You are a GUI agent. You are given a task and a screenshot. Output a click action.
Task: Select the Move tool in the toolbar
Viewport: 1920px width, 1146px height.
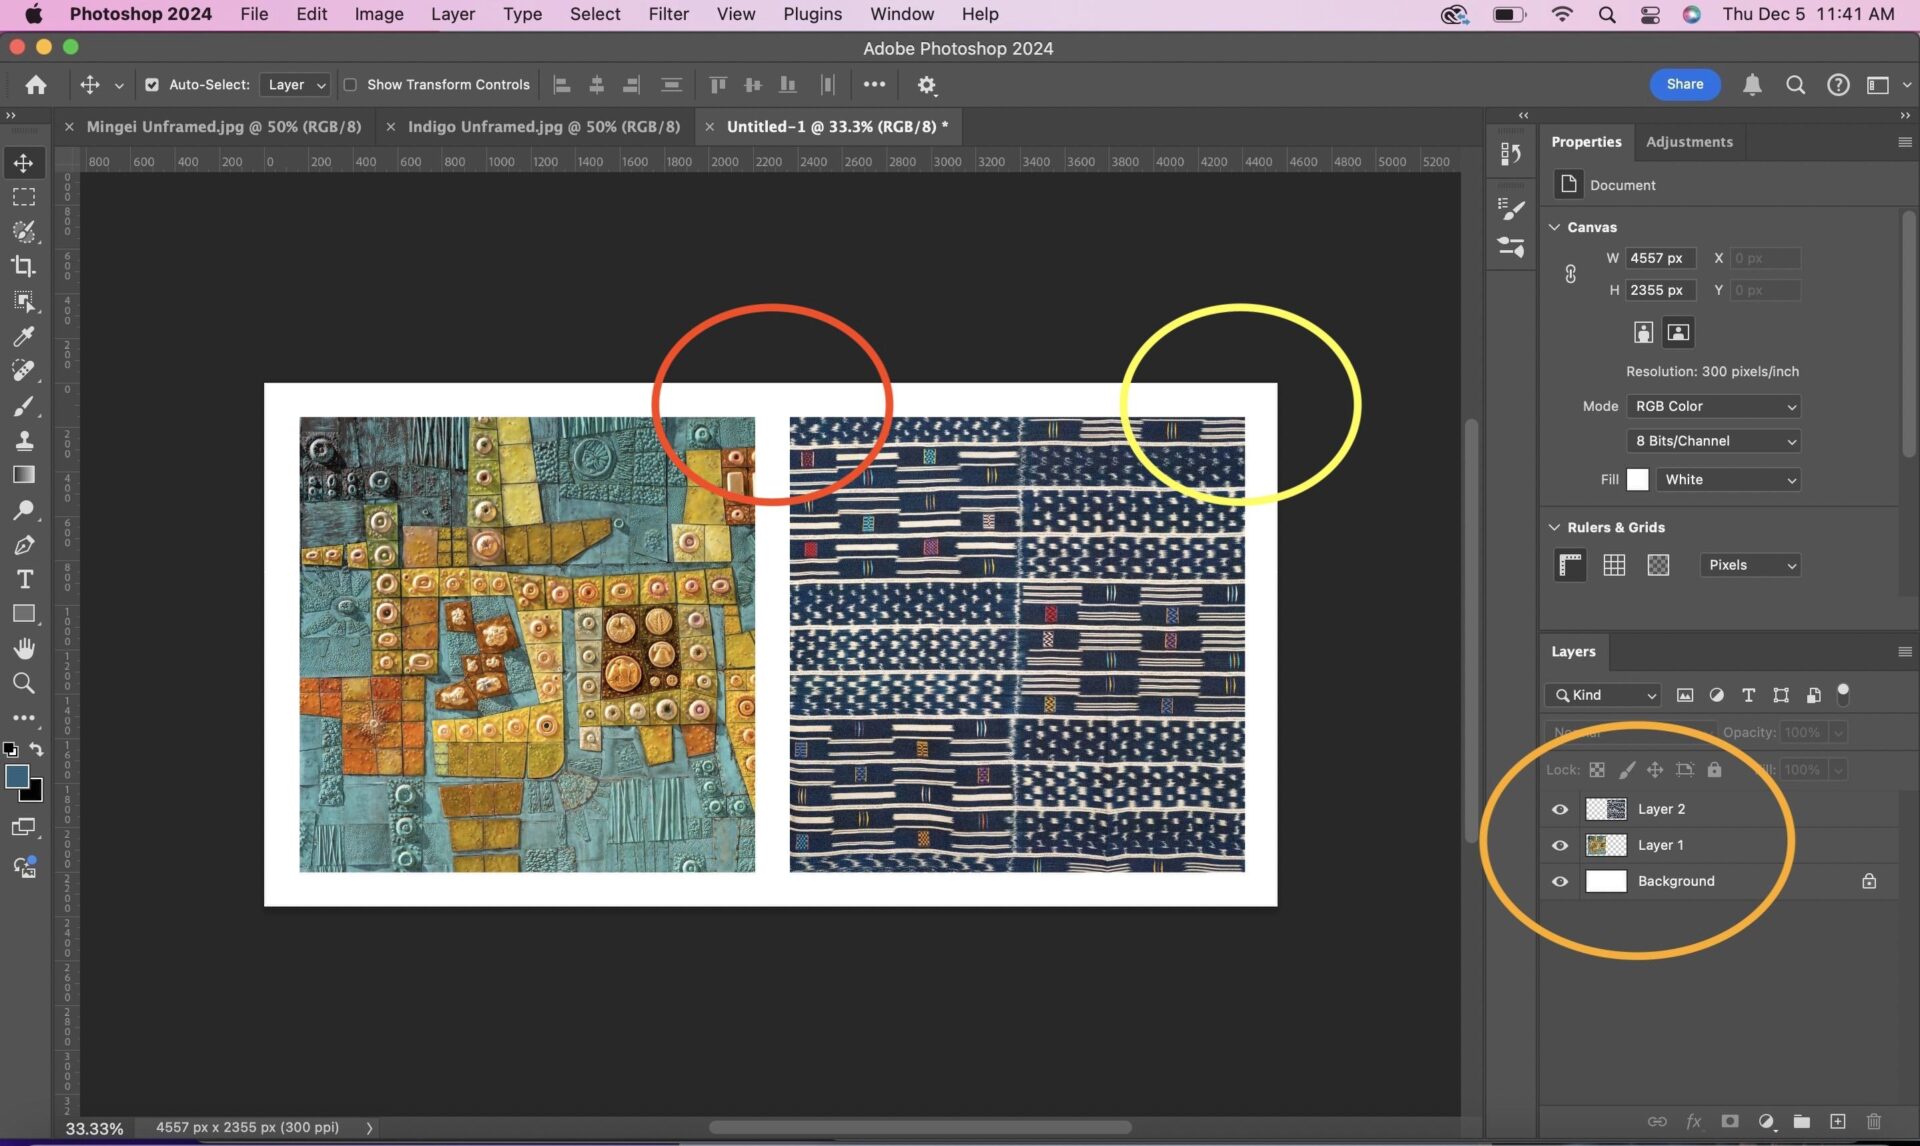tap(23, 162)
